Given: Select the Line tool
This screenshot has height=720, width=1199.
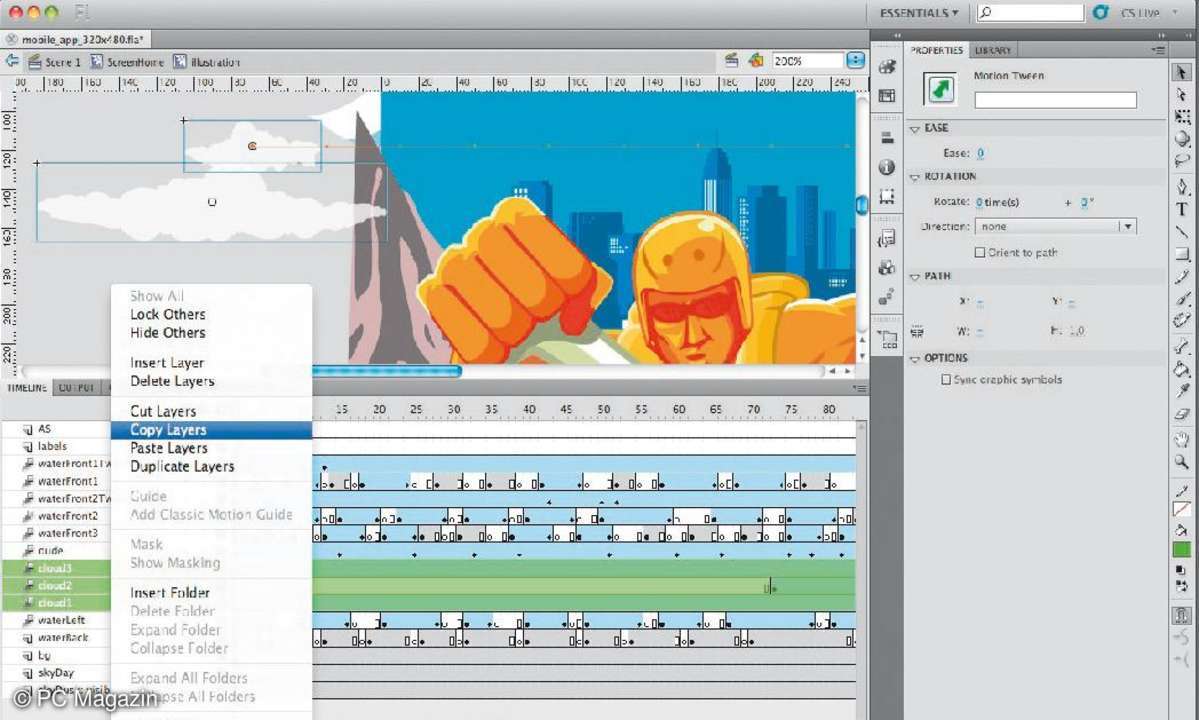Looking at the screenshot, I should (1182, 232).
